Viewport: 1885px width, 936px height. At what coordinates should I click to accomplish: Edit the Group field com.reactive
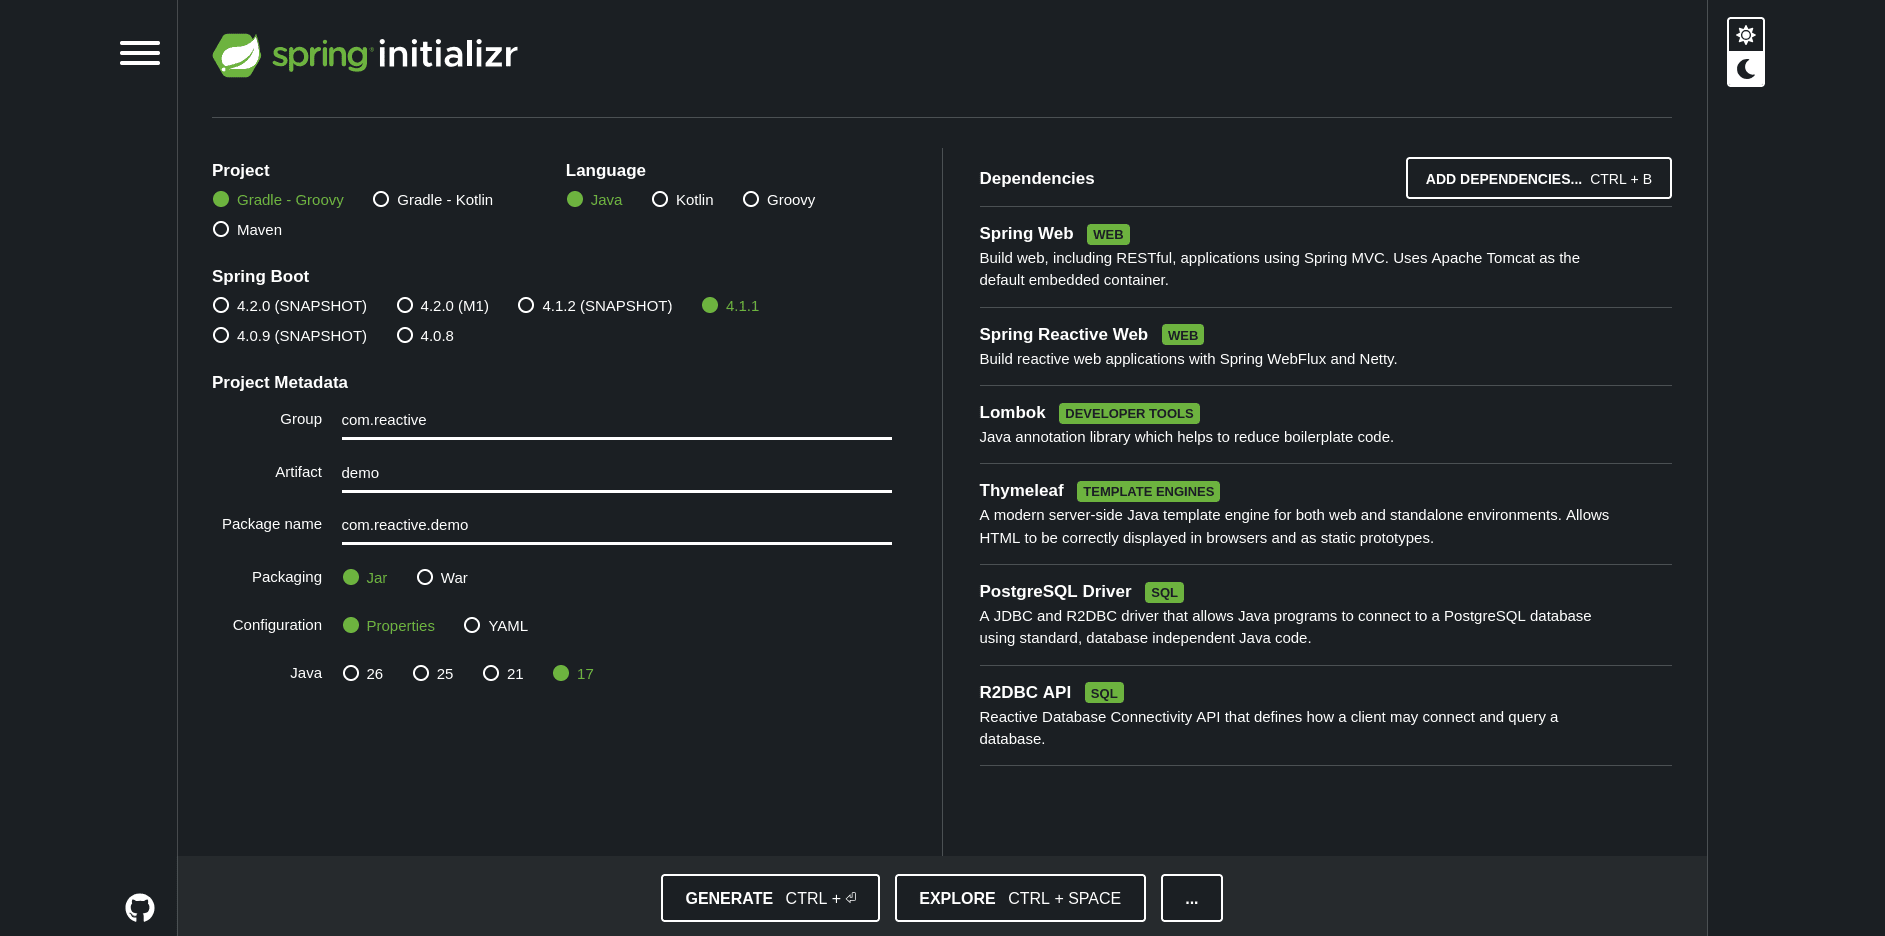coord(616,420)
